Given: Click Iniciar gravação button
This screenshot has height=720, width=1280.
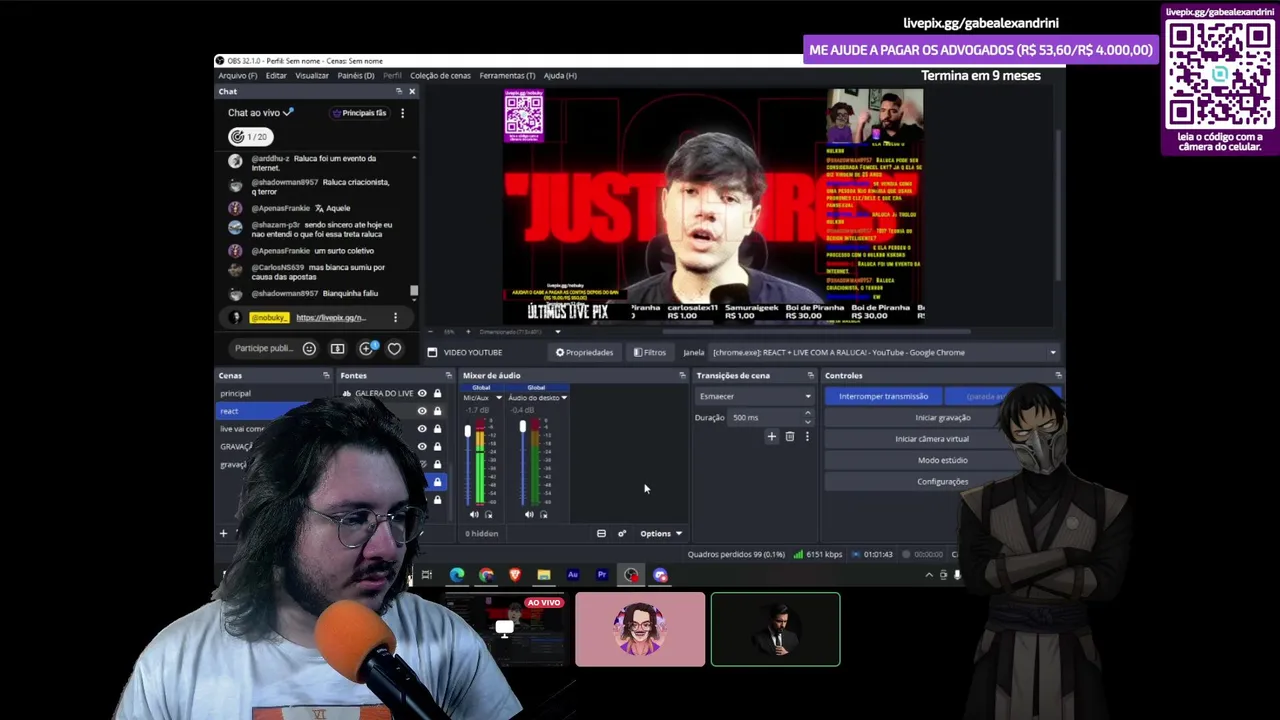Looking at the screenshot, I should click(942, 418).
